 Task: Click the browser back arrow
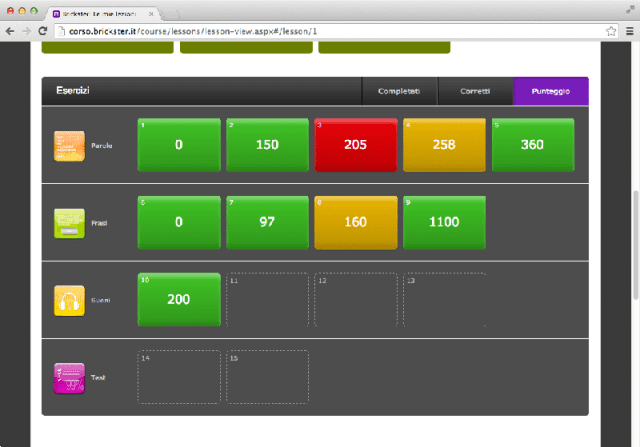coord(10,31)
